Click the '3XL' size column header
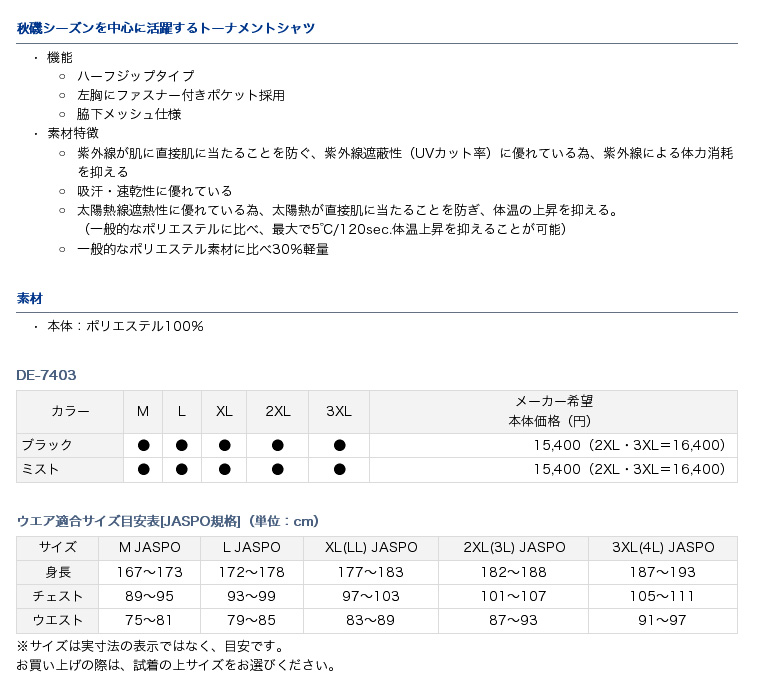This screenshot has width=760, height=691. point(339,411)
